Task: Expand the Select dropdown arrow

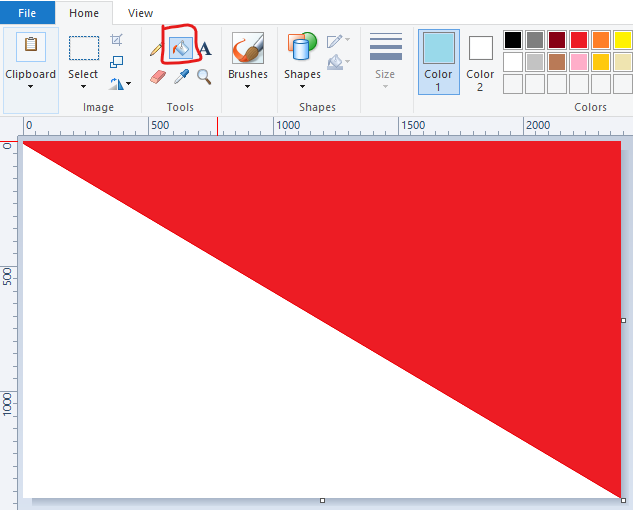Action: tap(83, 86)
